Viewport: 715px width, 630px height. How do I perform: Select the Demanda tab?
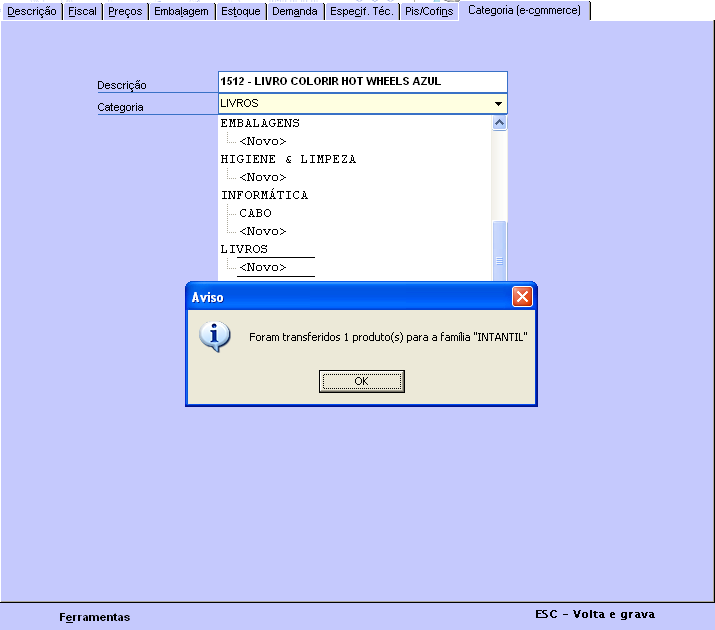295,11
